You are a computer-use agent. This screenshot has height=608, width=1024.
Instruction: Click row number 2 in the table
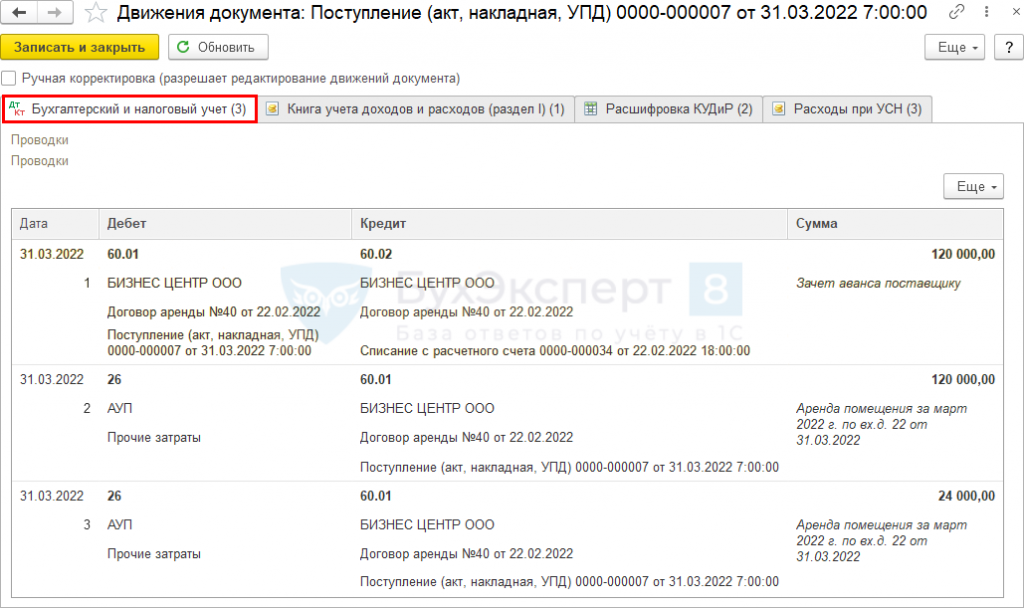coord(87,408)
